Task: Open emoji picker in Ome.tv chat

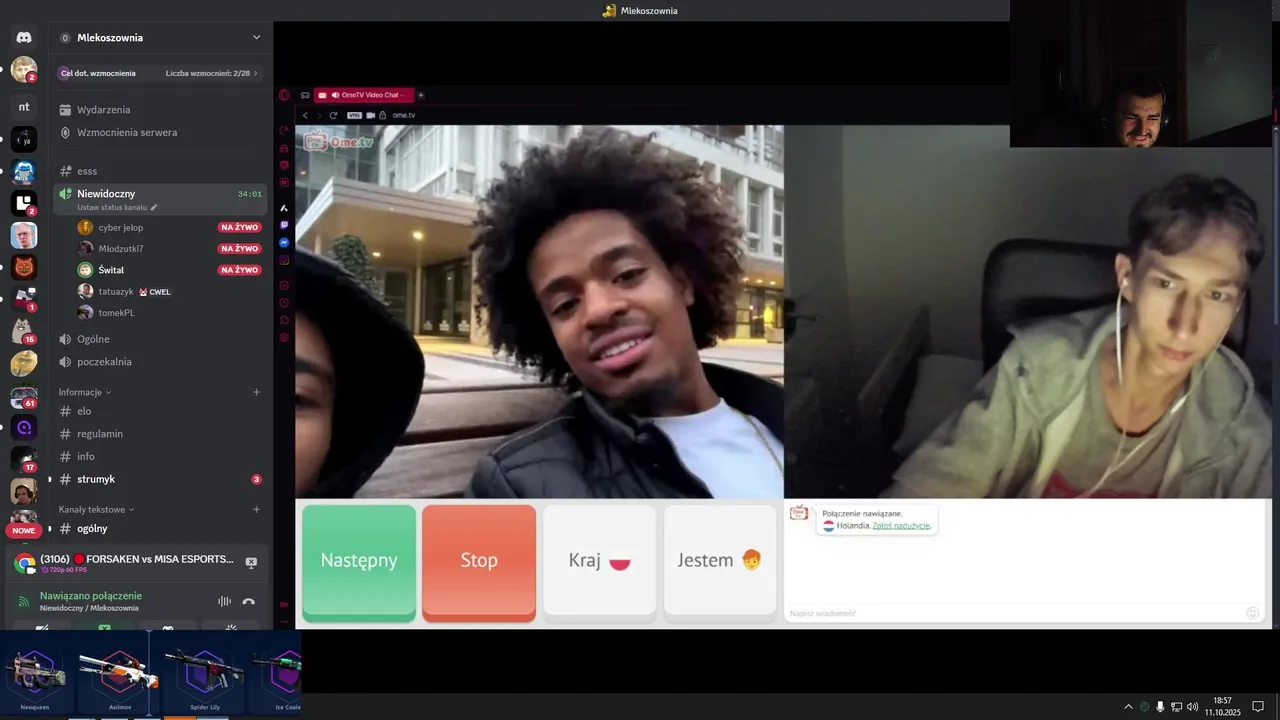Action: (1252, 613)
